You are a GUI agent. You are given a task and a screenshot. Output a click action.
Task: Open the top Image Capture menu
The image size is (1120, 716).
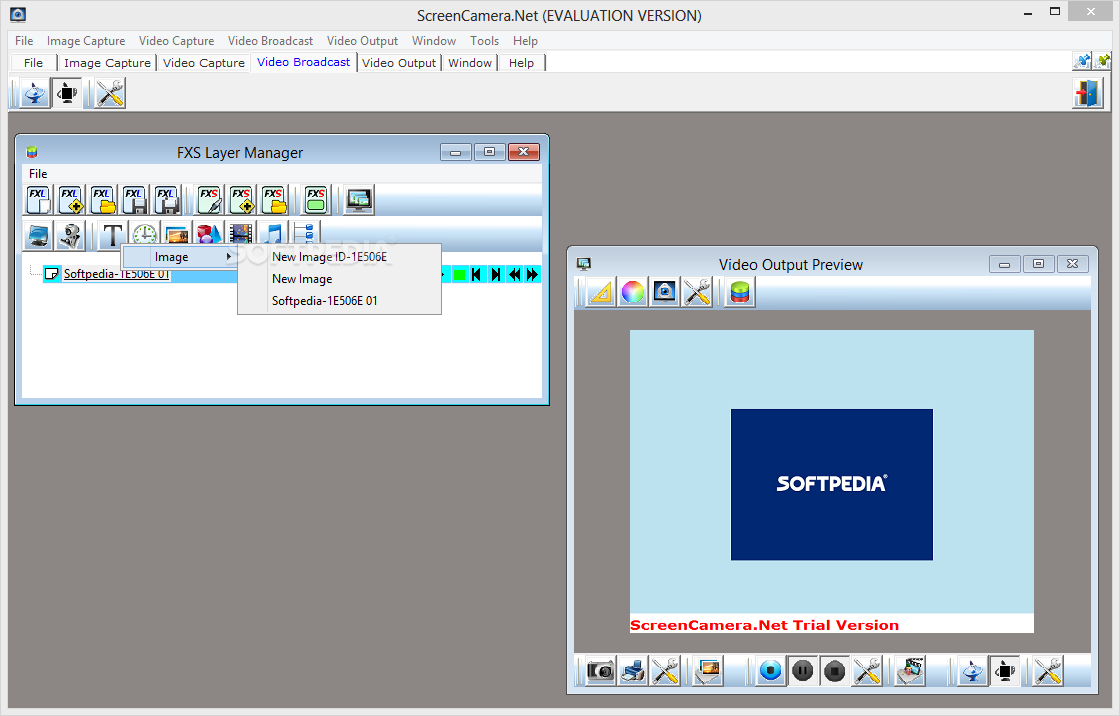click(x=86, y=41)
